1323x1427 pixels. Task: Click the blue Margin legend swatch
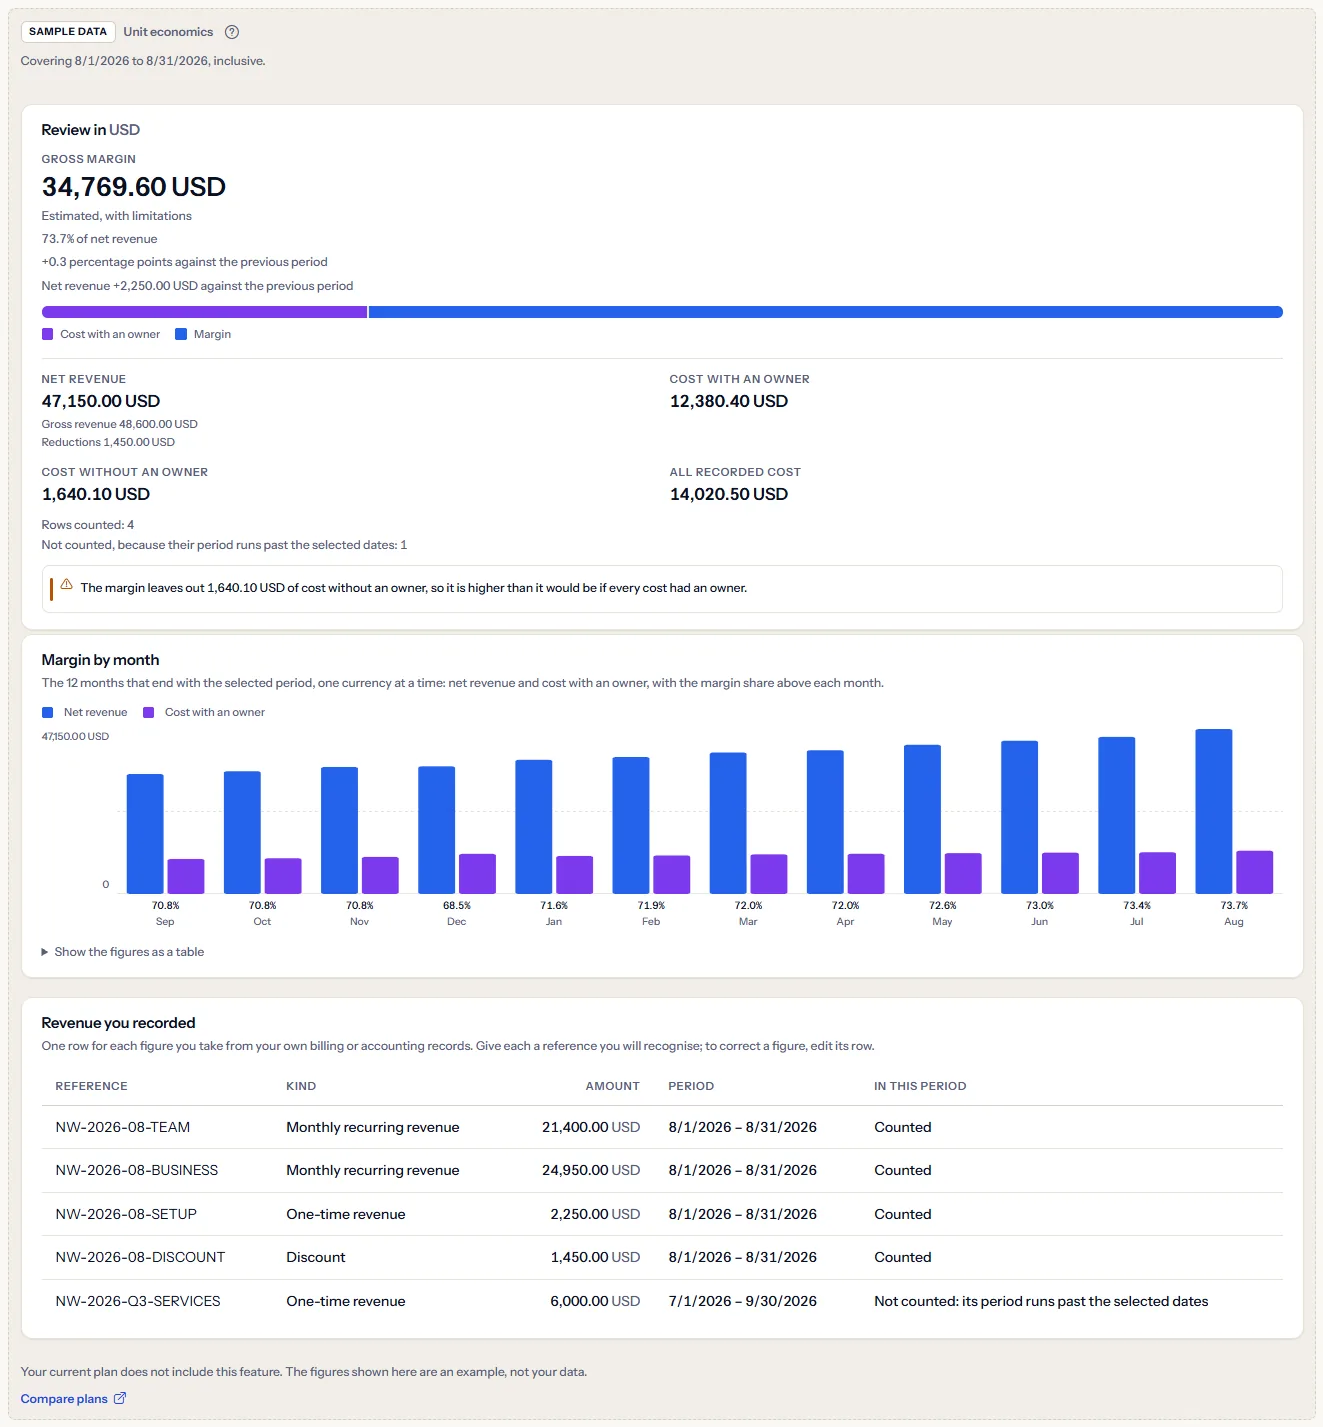coord(181,334)
